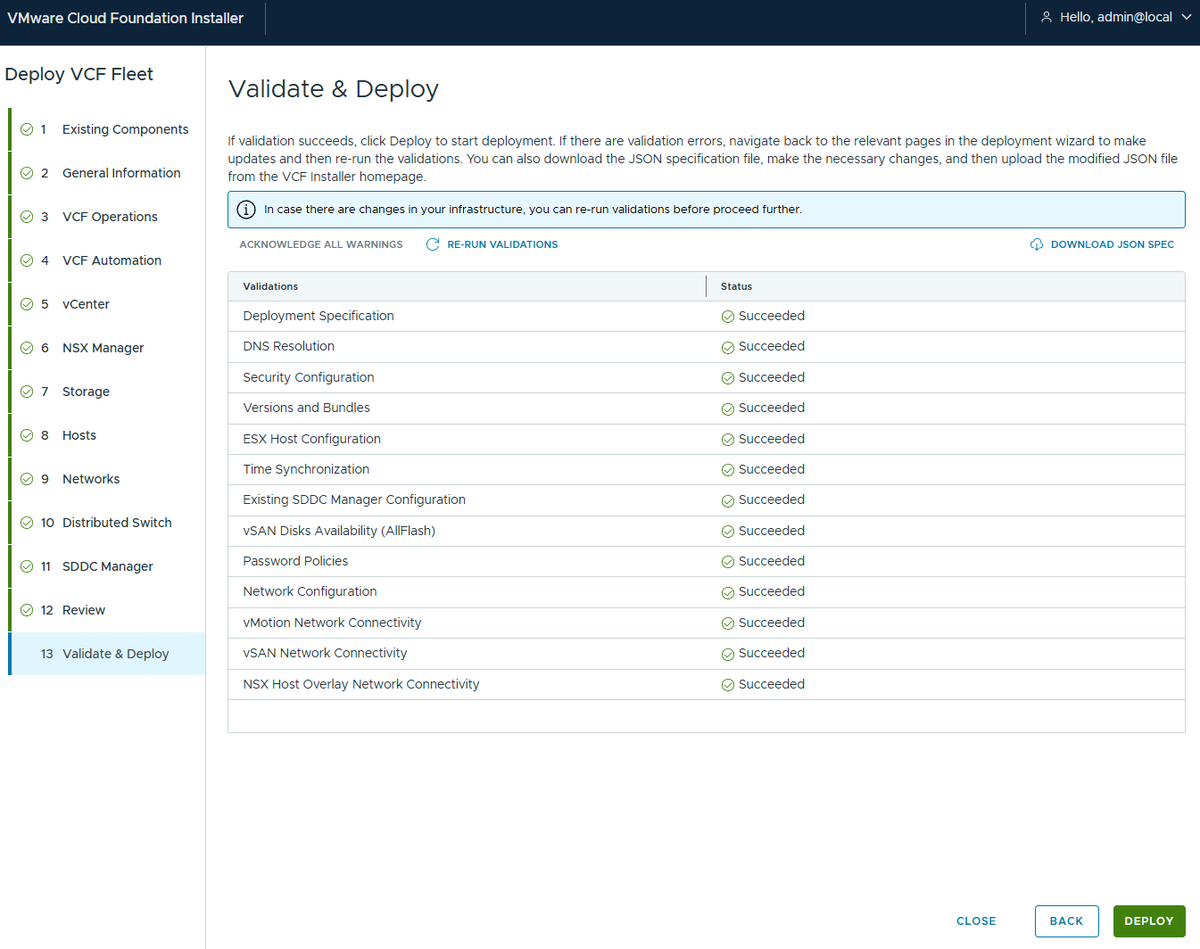The width and height of the screenshot is (1200, 949).
Task: Click success icon in Versions and Bundles row
Action: coord(728,408)
